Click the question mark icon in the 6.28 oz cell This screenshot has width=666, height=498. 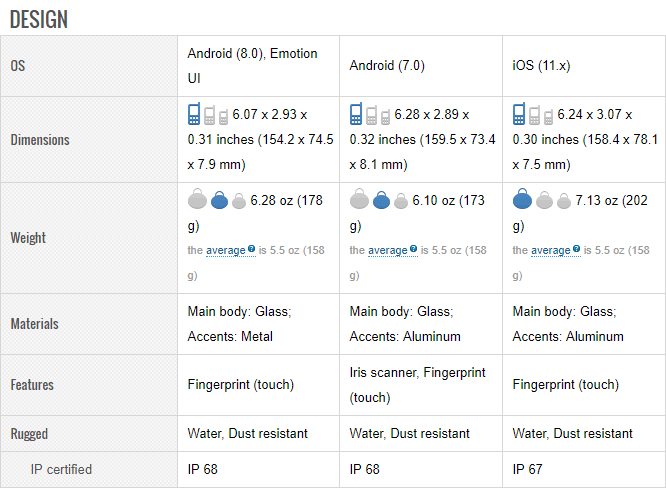[251, 249]
